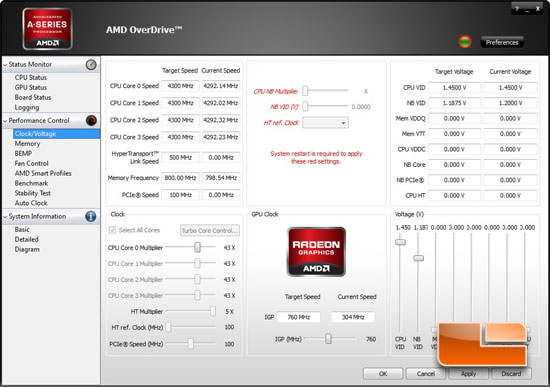Open the HT ref. Clock dropdown

coord(325,123)
